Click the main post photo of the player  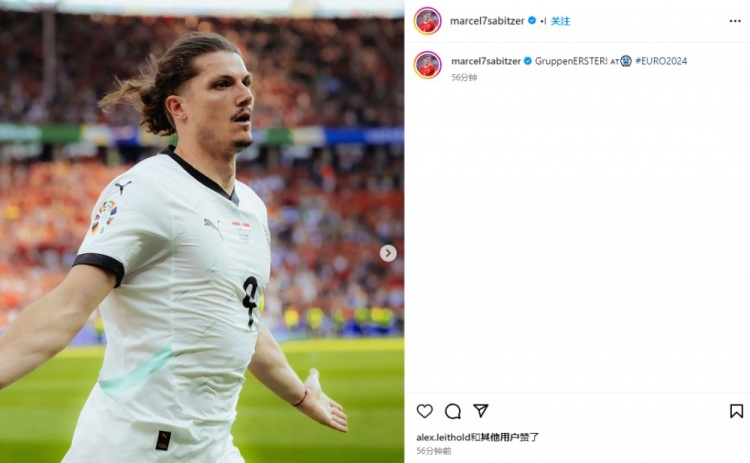click(x=202, y=232)
